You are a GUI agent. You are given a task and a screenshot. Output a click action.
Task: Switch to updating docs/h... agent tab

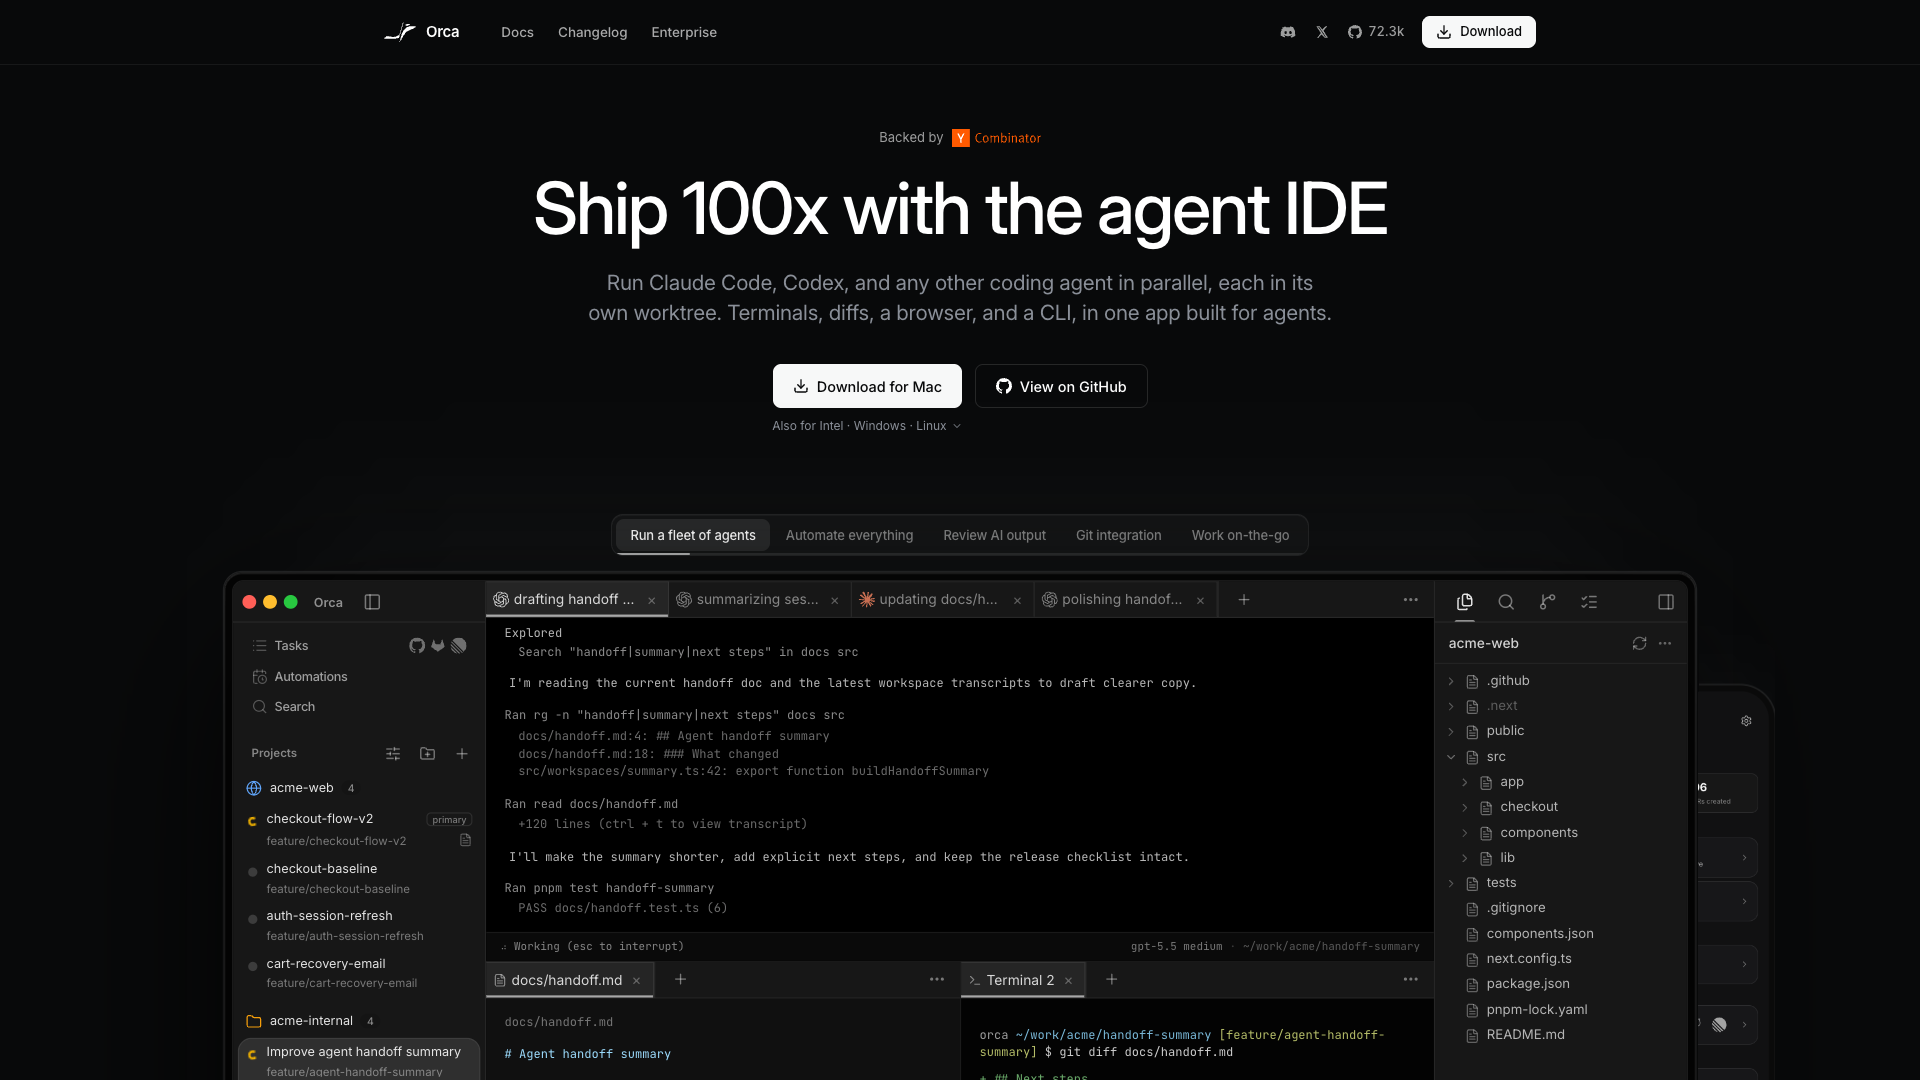940,600
